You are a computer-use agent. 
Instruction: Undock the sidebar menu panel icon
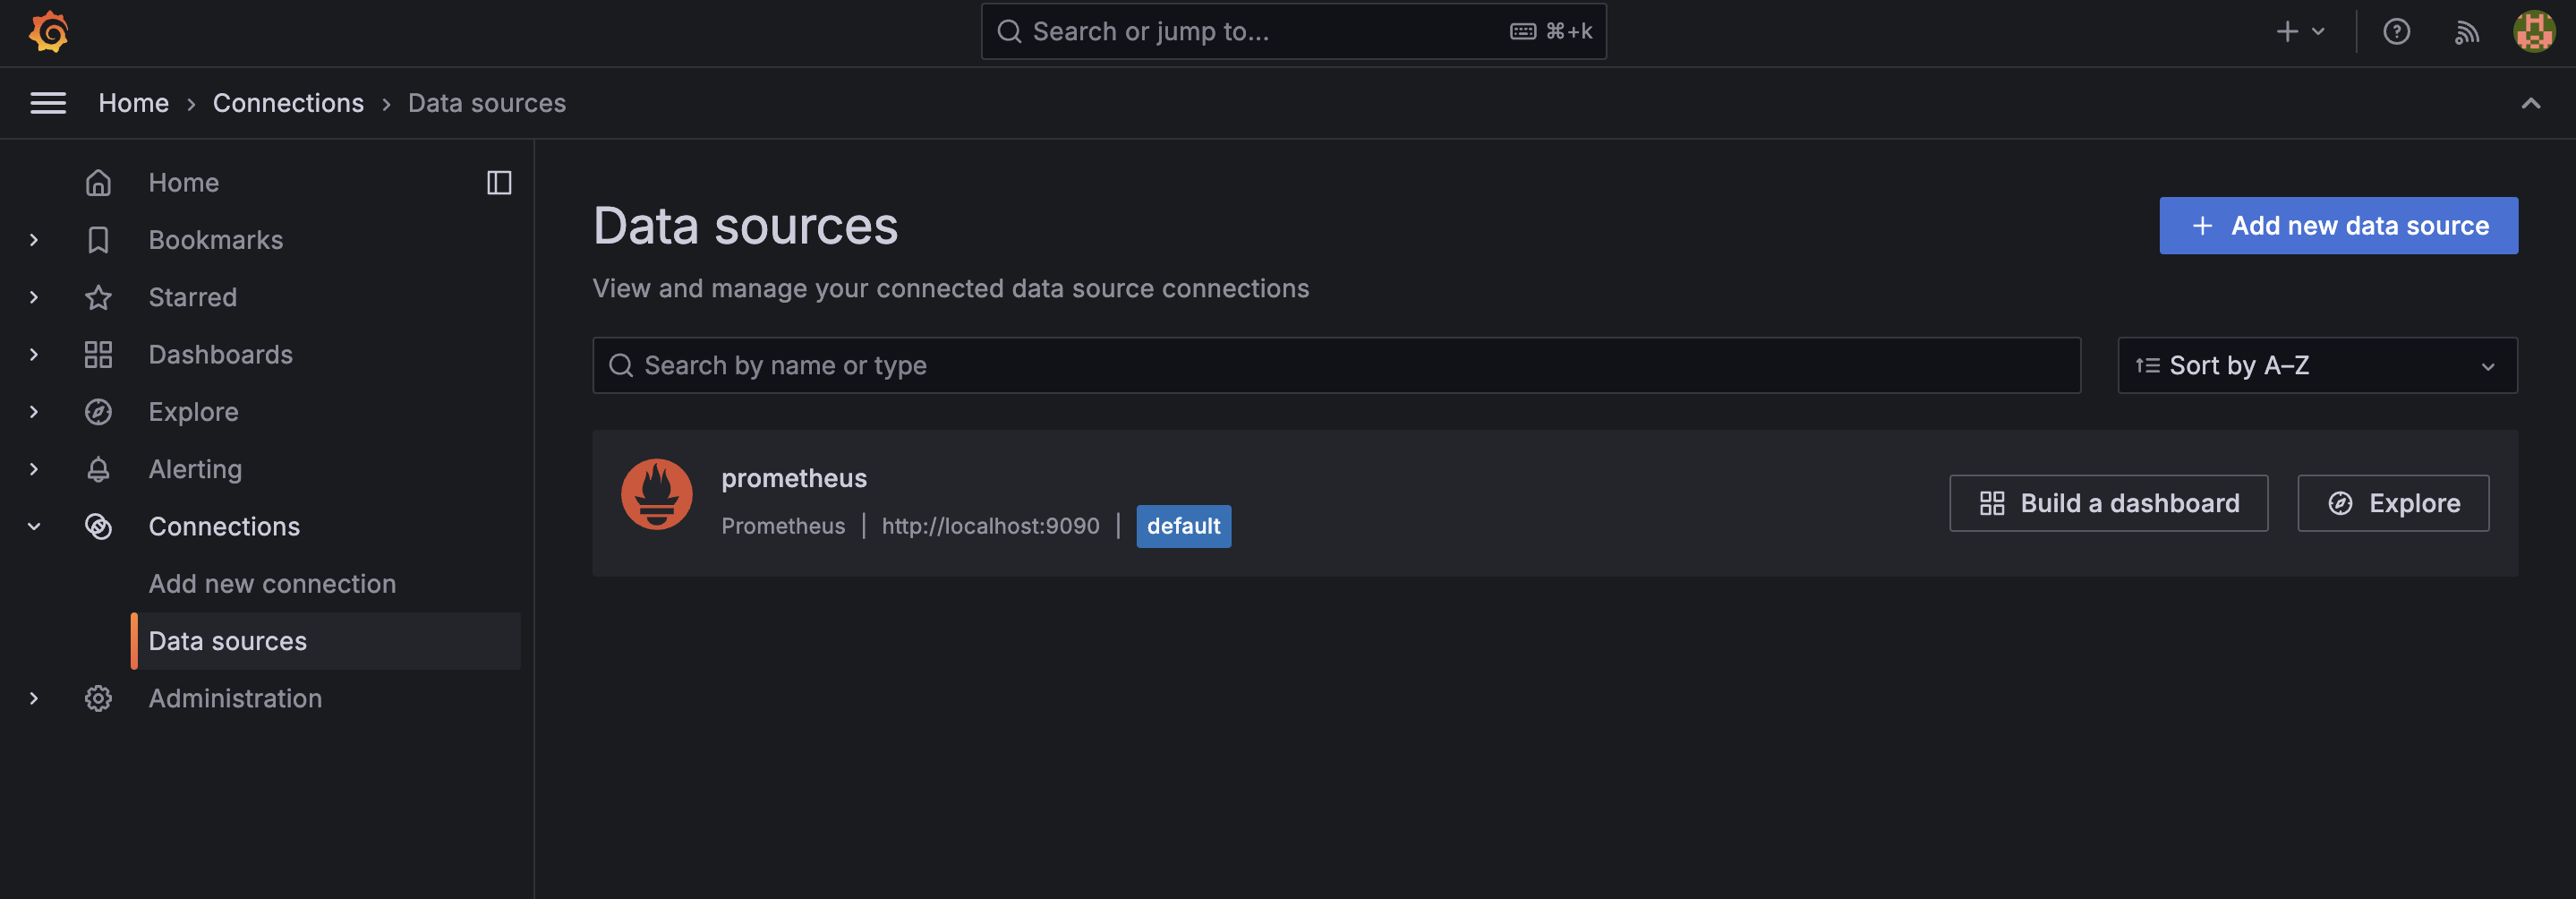point(499,183)
